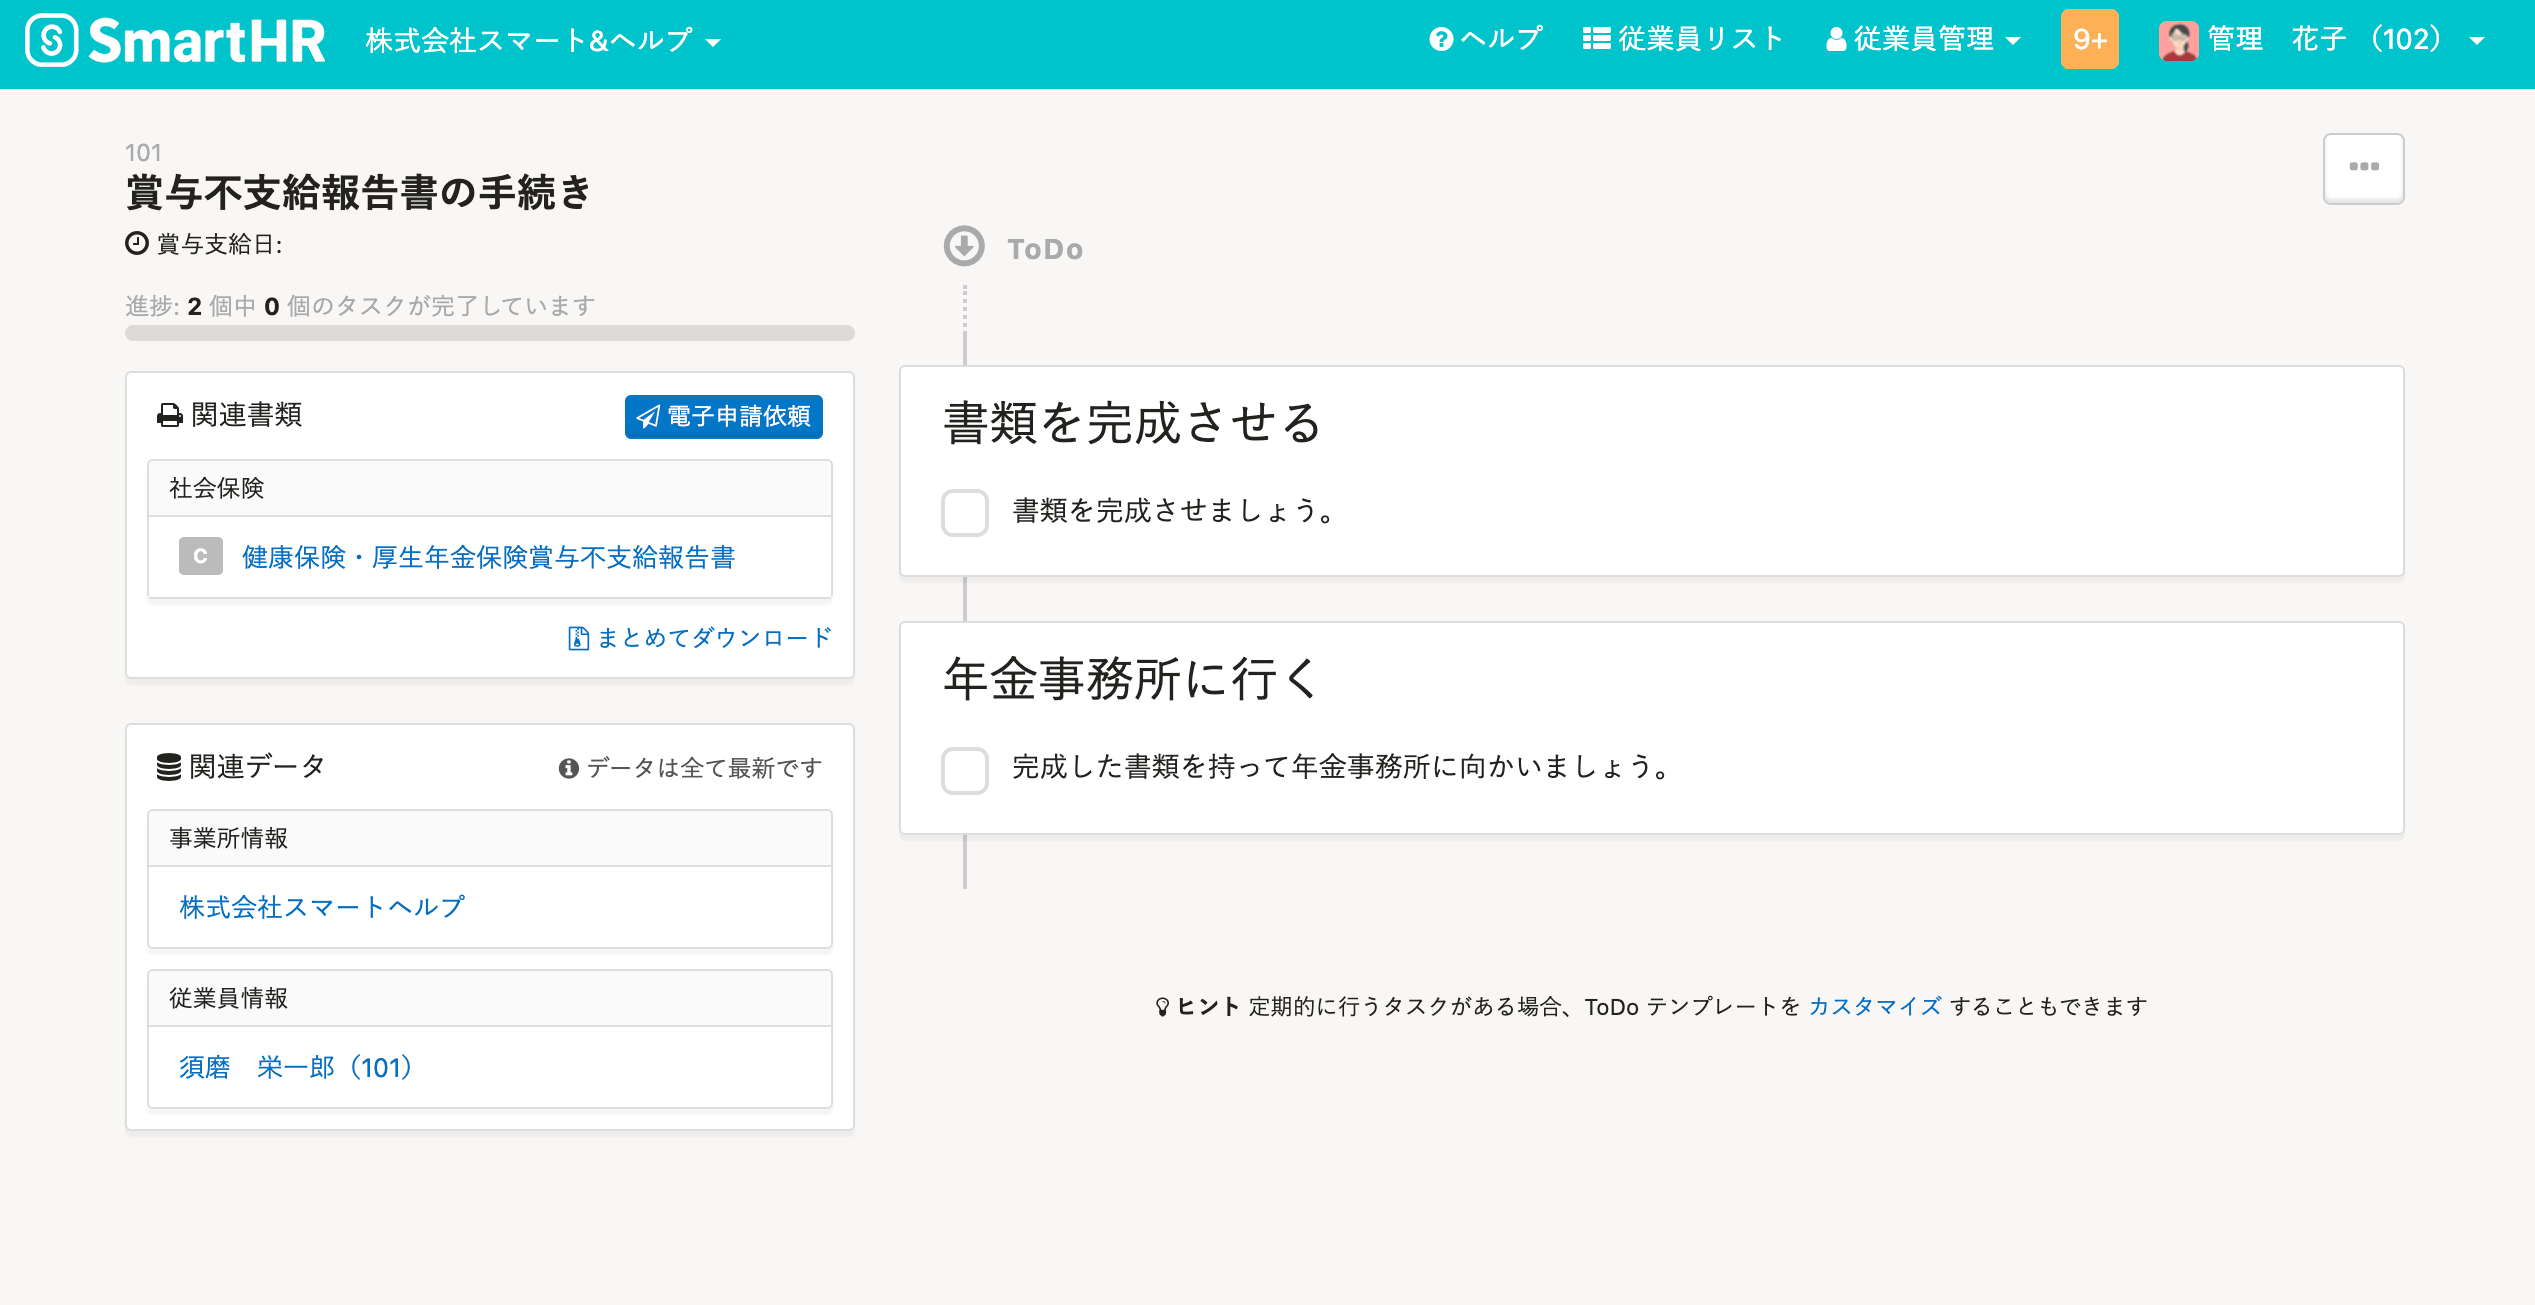Screen dimensions: 2535x1305
Task: Click the SmartHR logo
Action: [176, 41]
